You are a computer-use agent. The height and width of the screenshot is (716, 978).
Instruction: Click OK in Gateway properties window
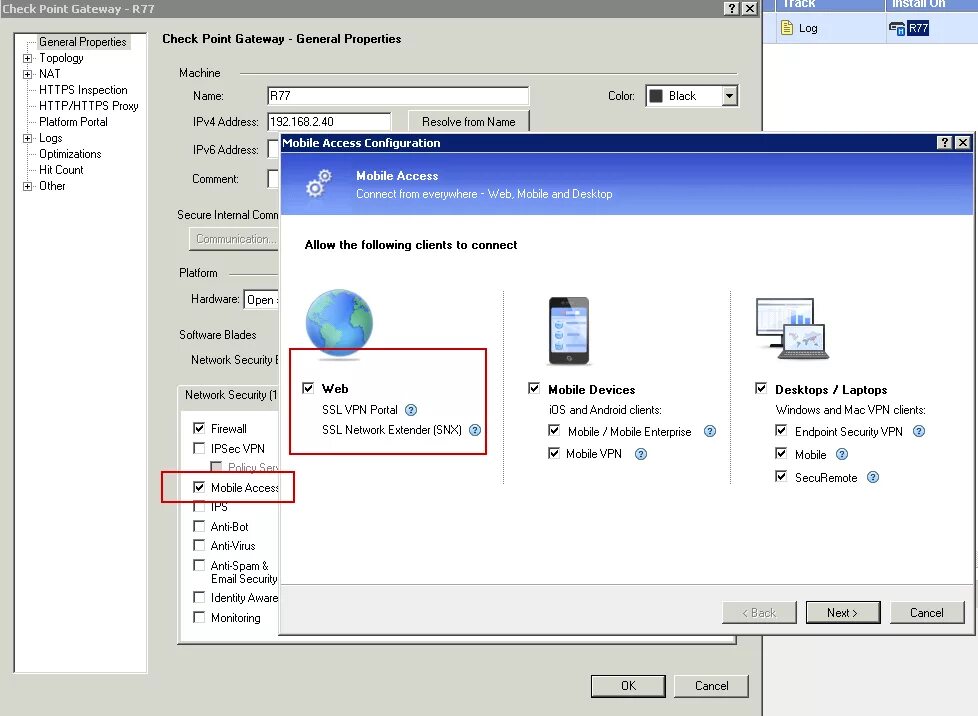coord(628,685)
